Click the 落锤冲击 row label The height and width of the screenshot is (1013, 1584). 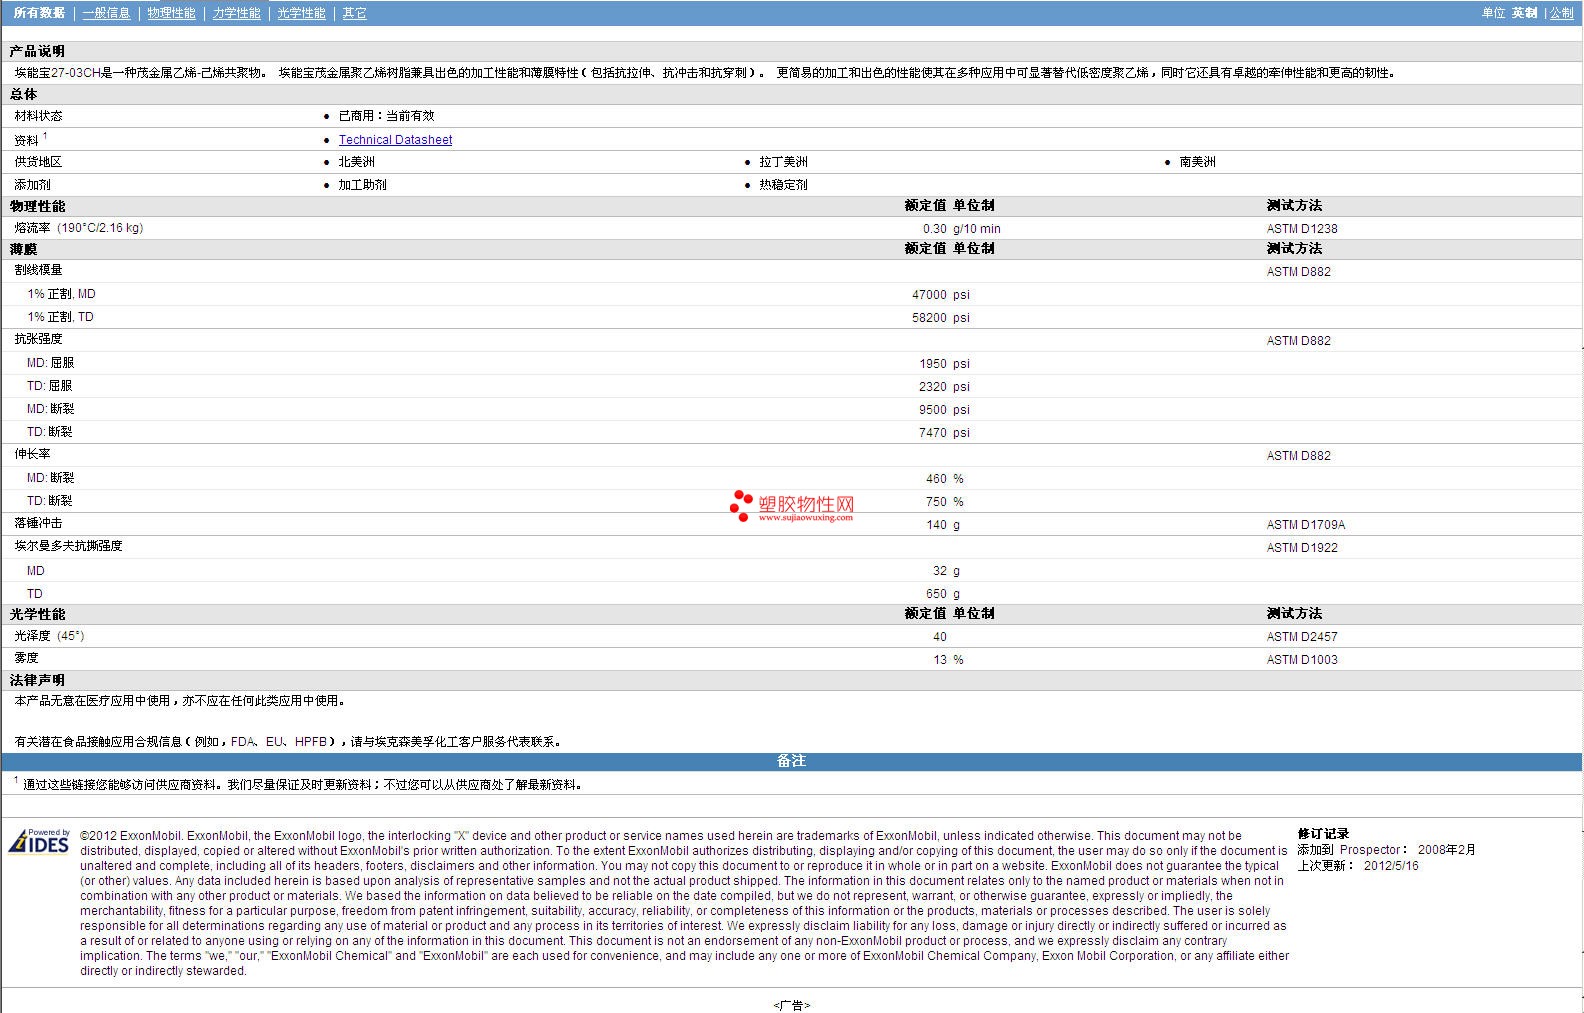coord(38,523)
